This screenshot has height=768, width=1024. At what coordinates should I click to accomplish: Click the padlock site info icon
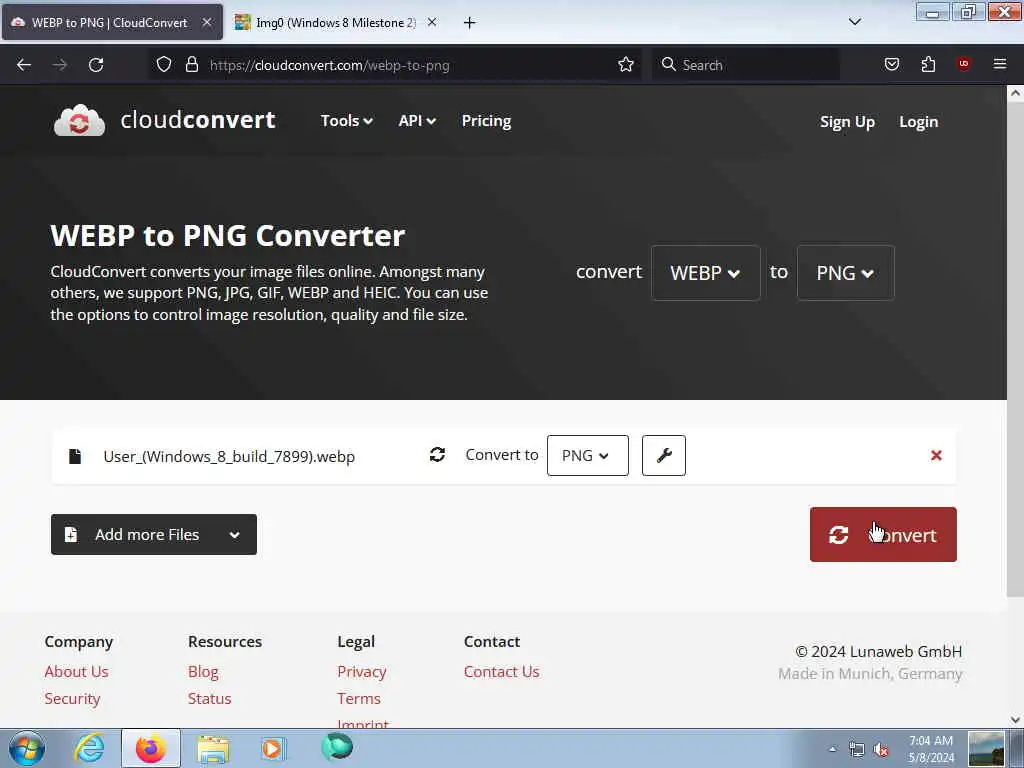tap(191, 64)
